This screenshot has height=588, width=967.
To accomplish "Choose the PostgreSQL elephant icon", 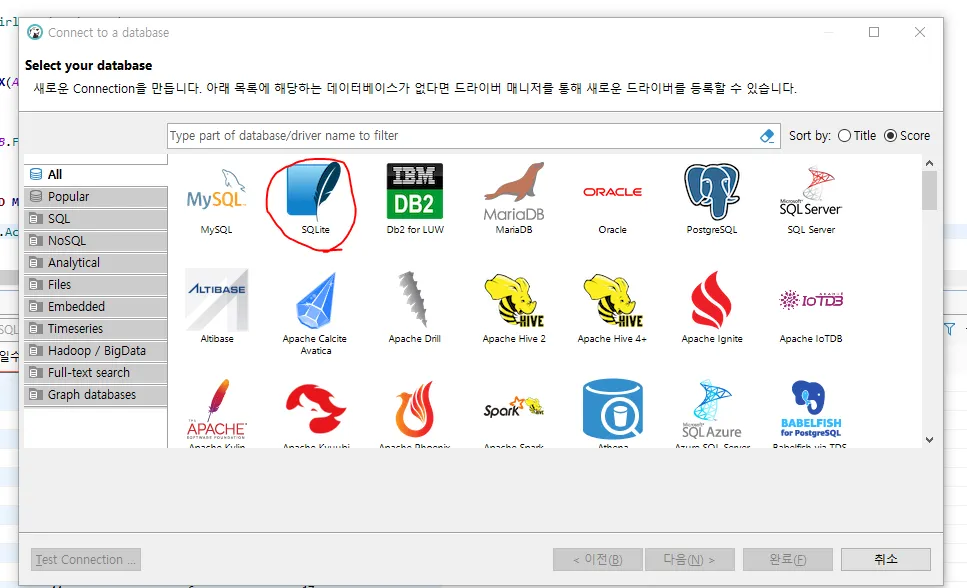I will click(x=712, y=191).
